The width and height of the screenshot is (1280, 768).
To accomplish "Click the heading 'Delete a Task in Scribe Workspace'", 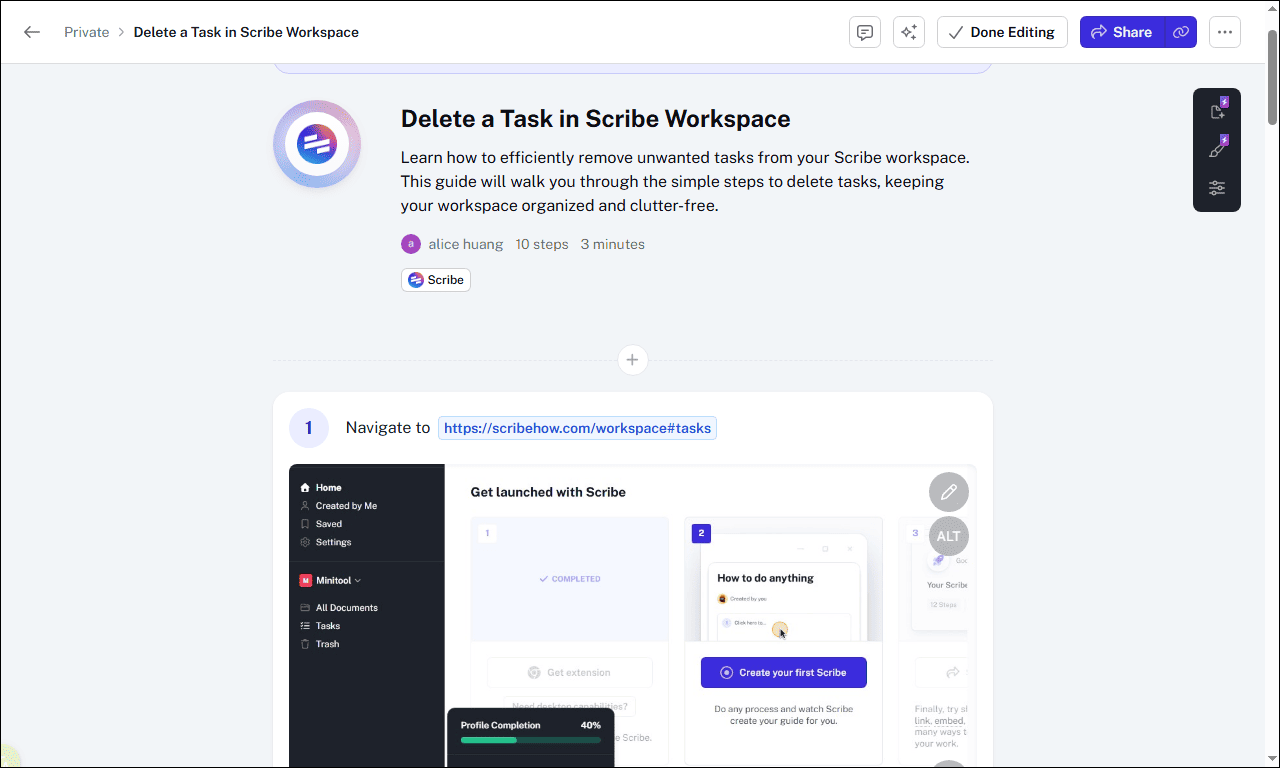I will click(x=596, y=119).
